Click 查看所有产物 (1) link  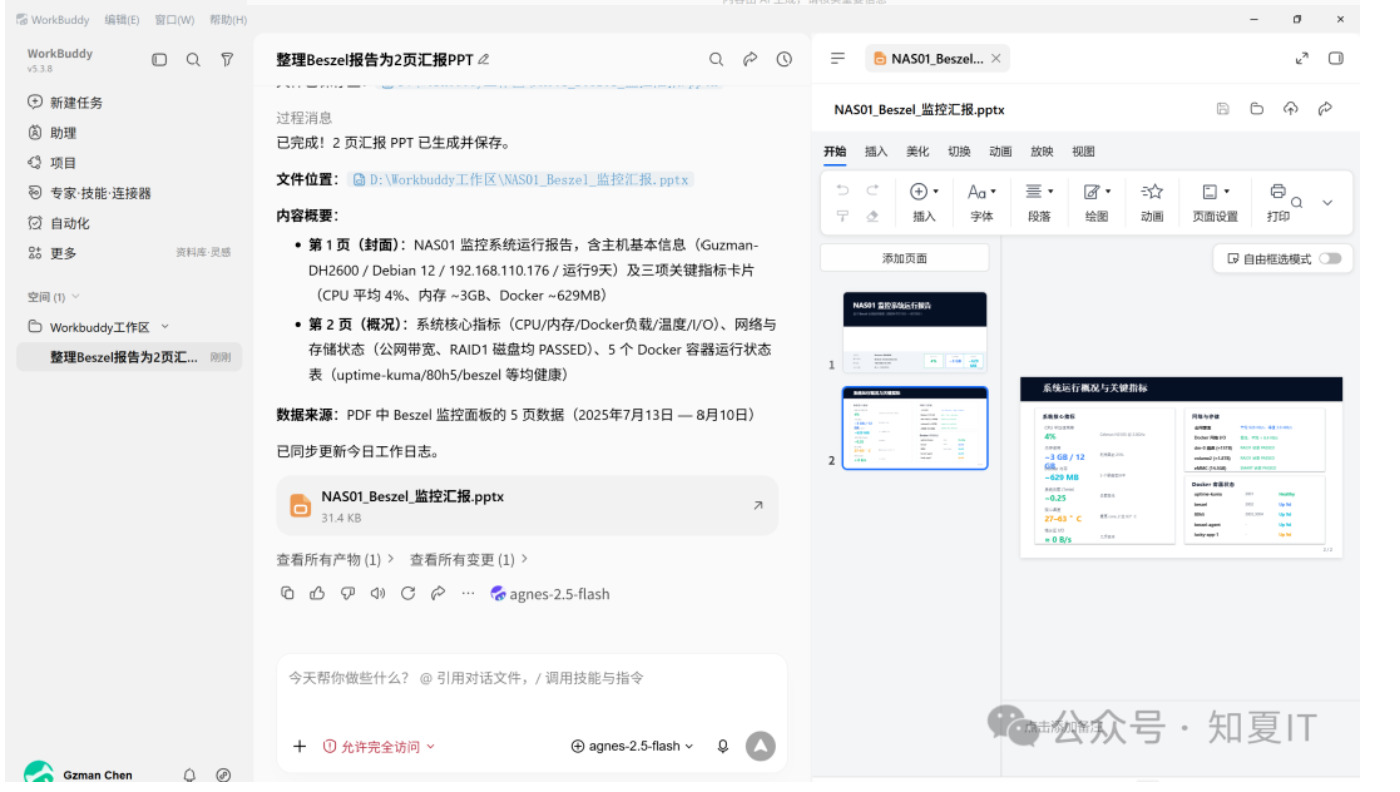click(336, 559)
